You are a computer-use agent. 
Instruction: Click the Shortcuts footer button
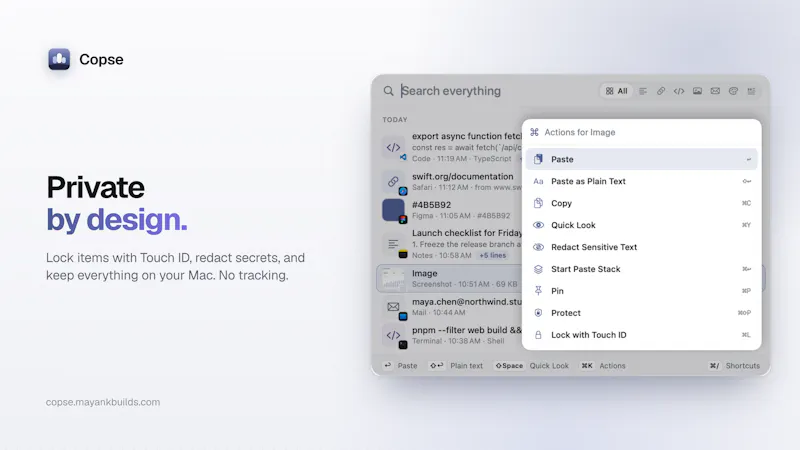tap(734, 366)
